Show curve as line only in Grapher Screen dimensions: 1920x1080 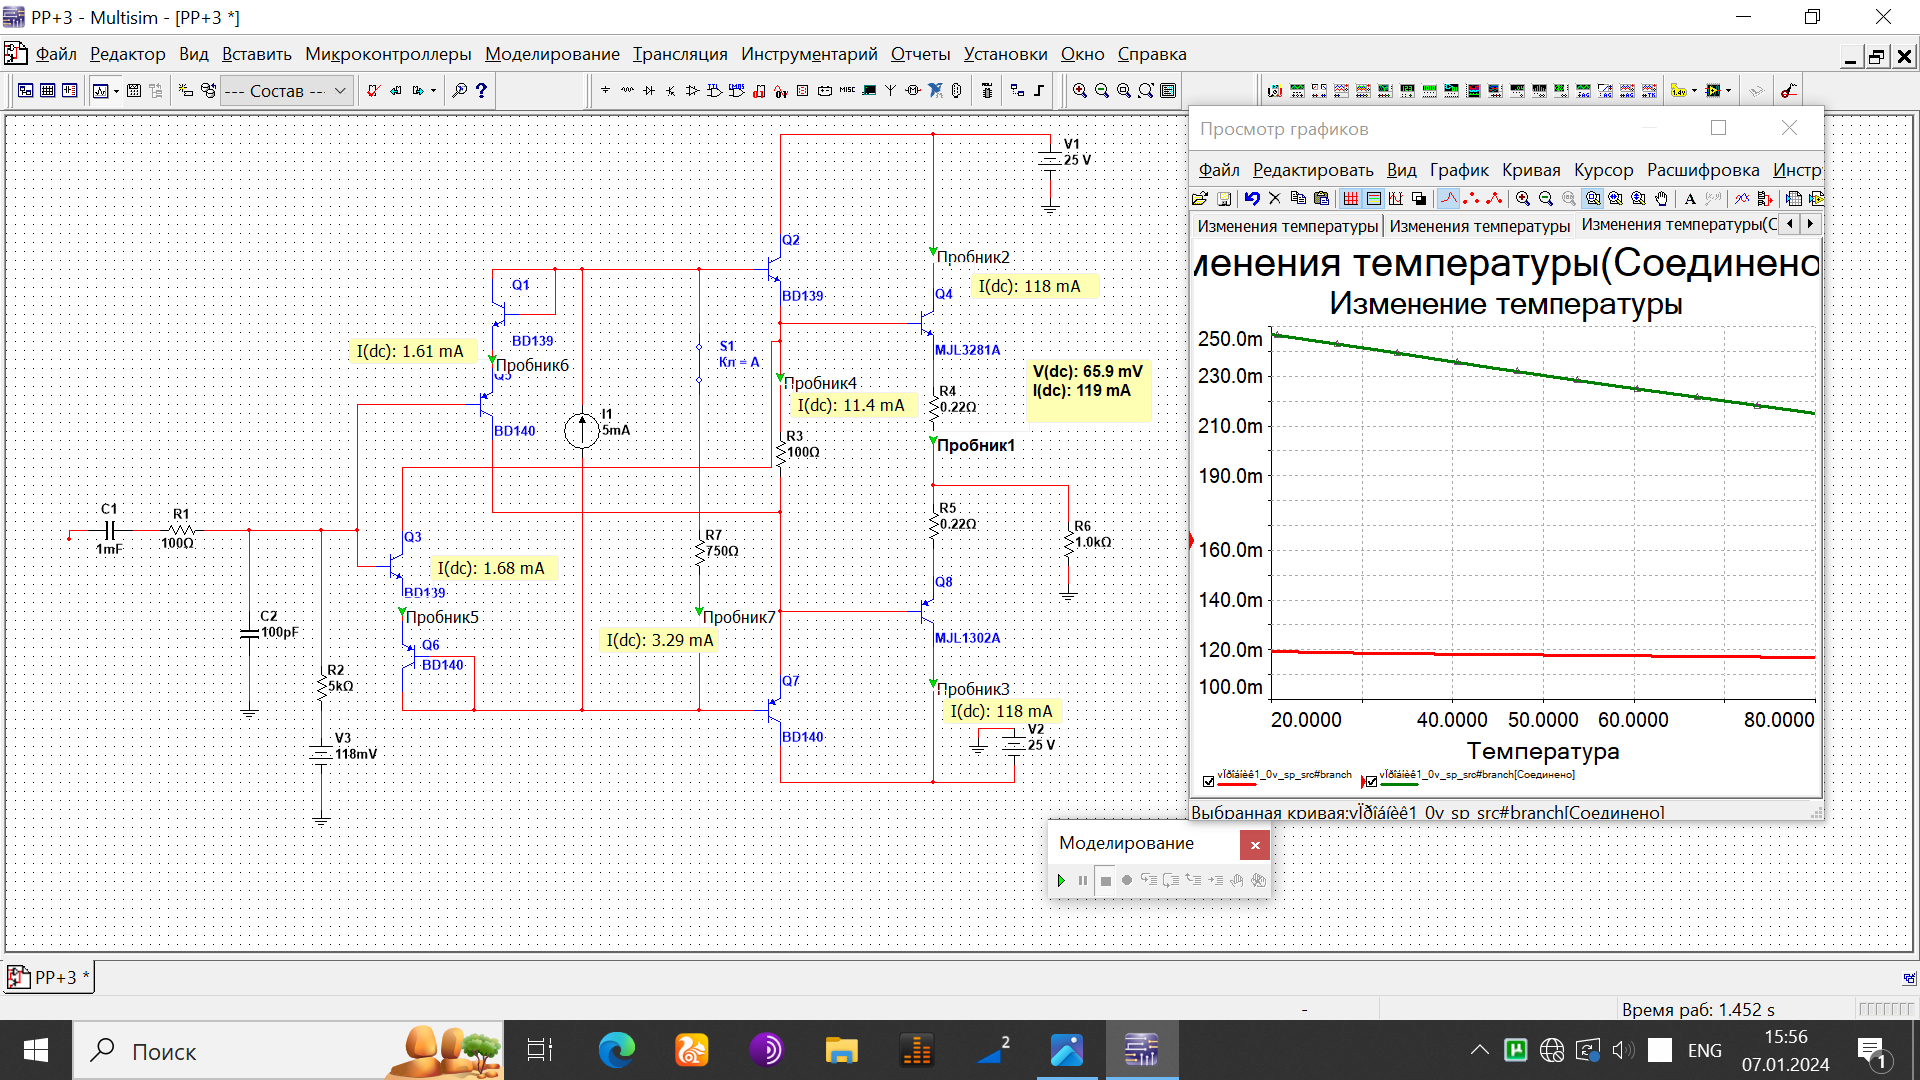1448,198
